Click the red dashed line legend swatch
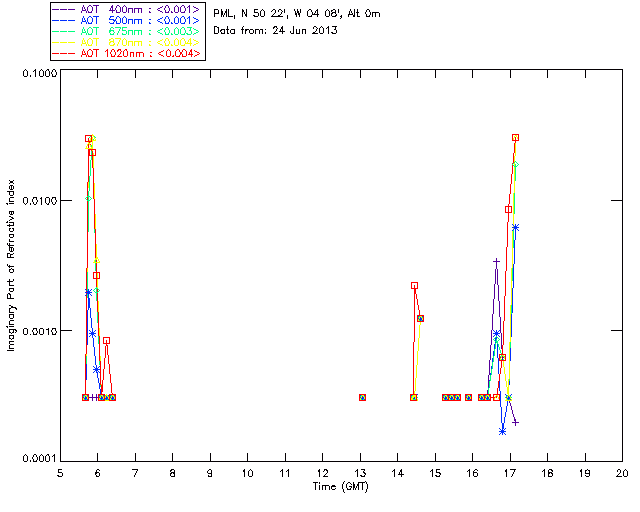This screenshot has height=512, width=640. coord(64,53)
